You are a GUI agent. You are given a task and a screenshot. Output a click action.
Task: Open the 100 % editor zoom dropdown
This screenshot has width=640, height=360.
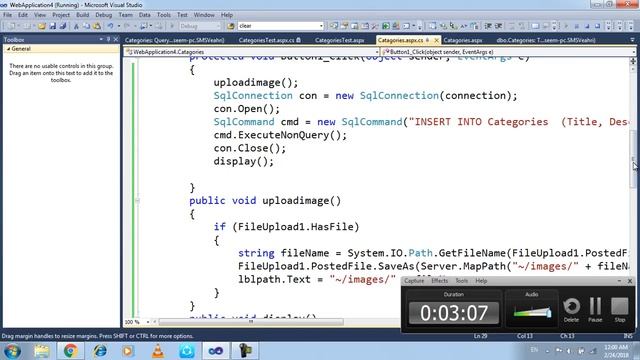click(147, 322)
